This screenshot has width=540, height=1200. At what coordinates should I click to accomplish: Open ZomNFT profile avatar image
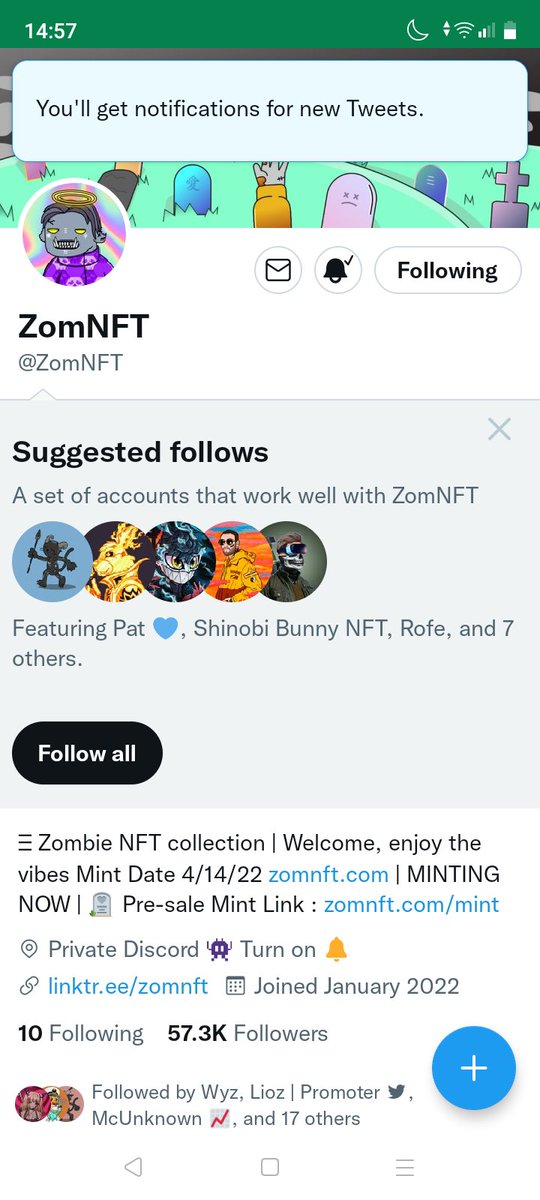coord(73,234)
